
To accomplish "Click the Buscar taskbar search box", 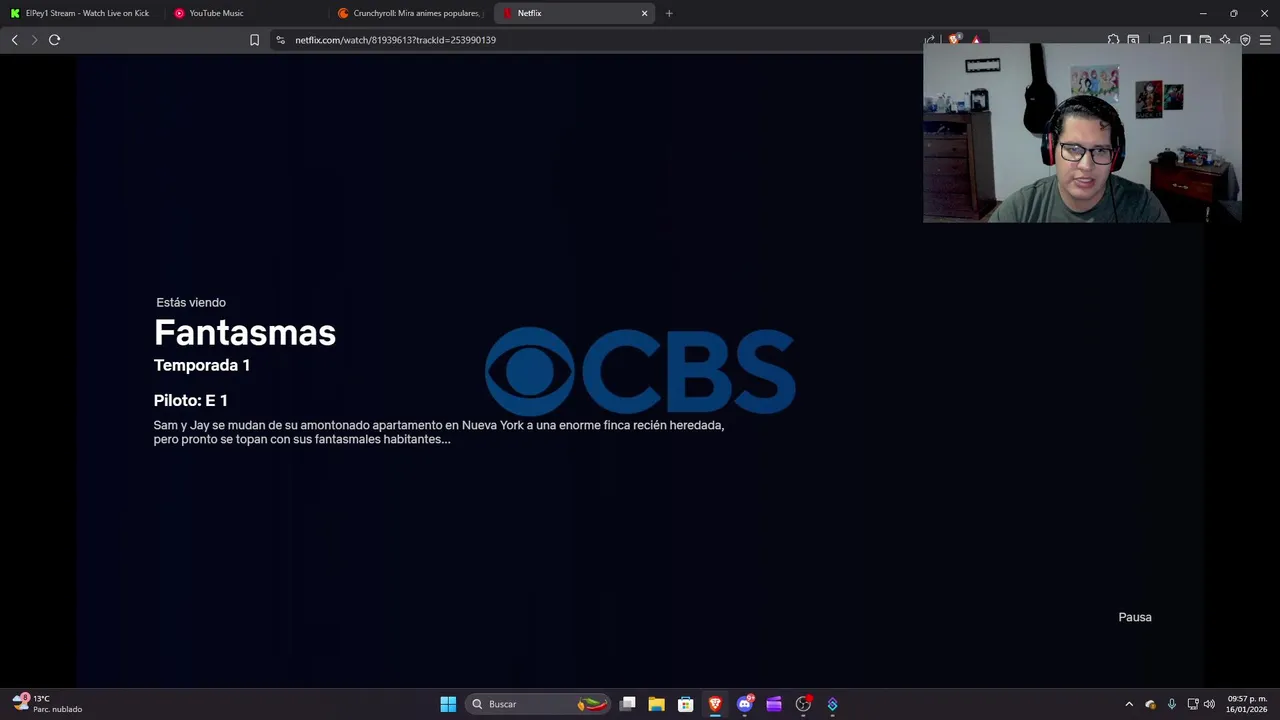I will pos(538,704).
